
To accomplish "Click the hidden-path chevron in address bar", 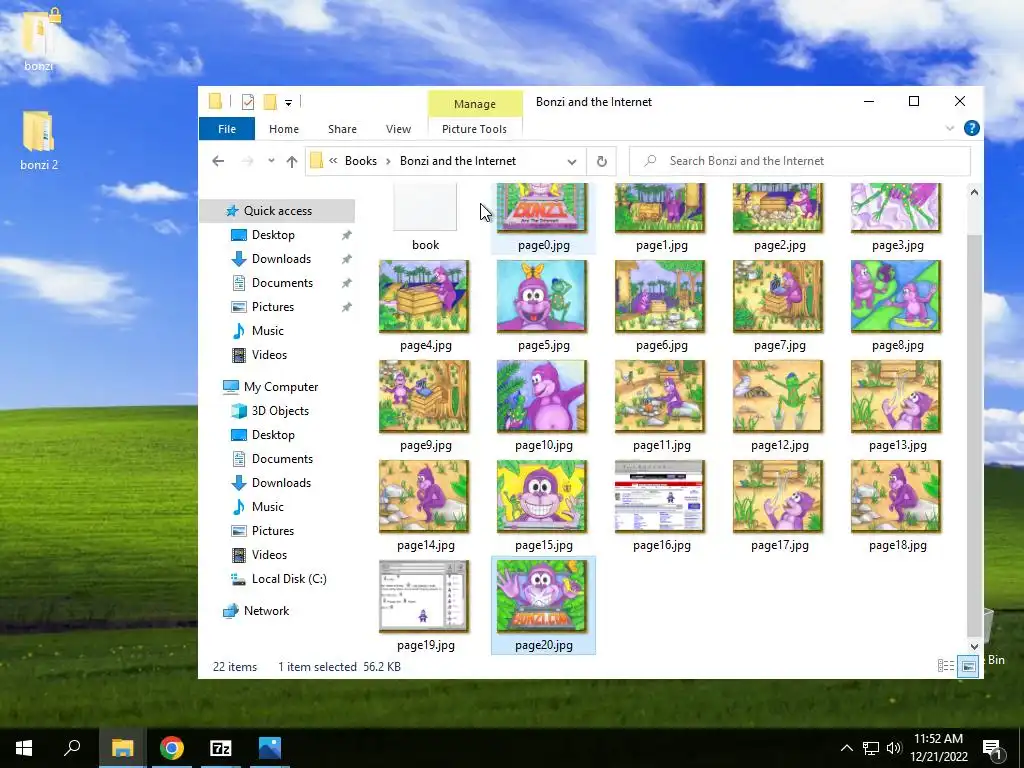I will click(333, 161).
